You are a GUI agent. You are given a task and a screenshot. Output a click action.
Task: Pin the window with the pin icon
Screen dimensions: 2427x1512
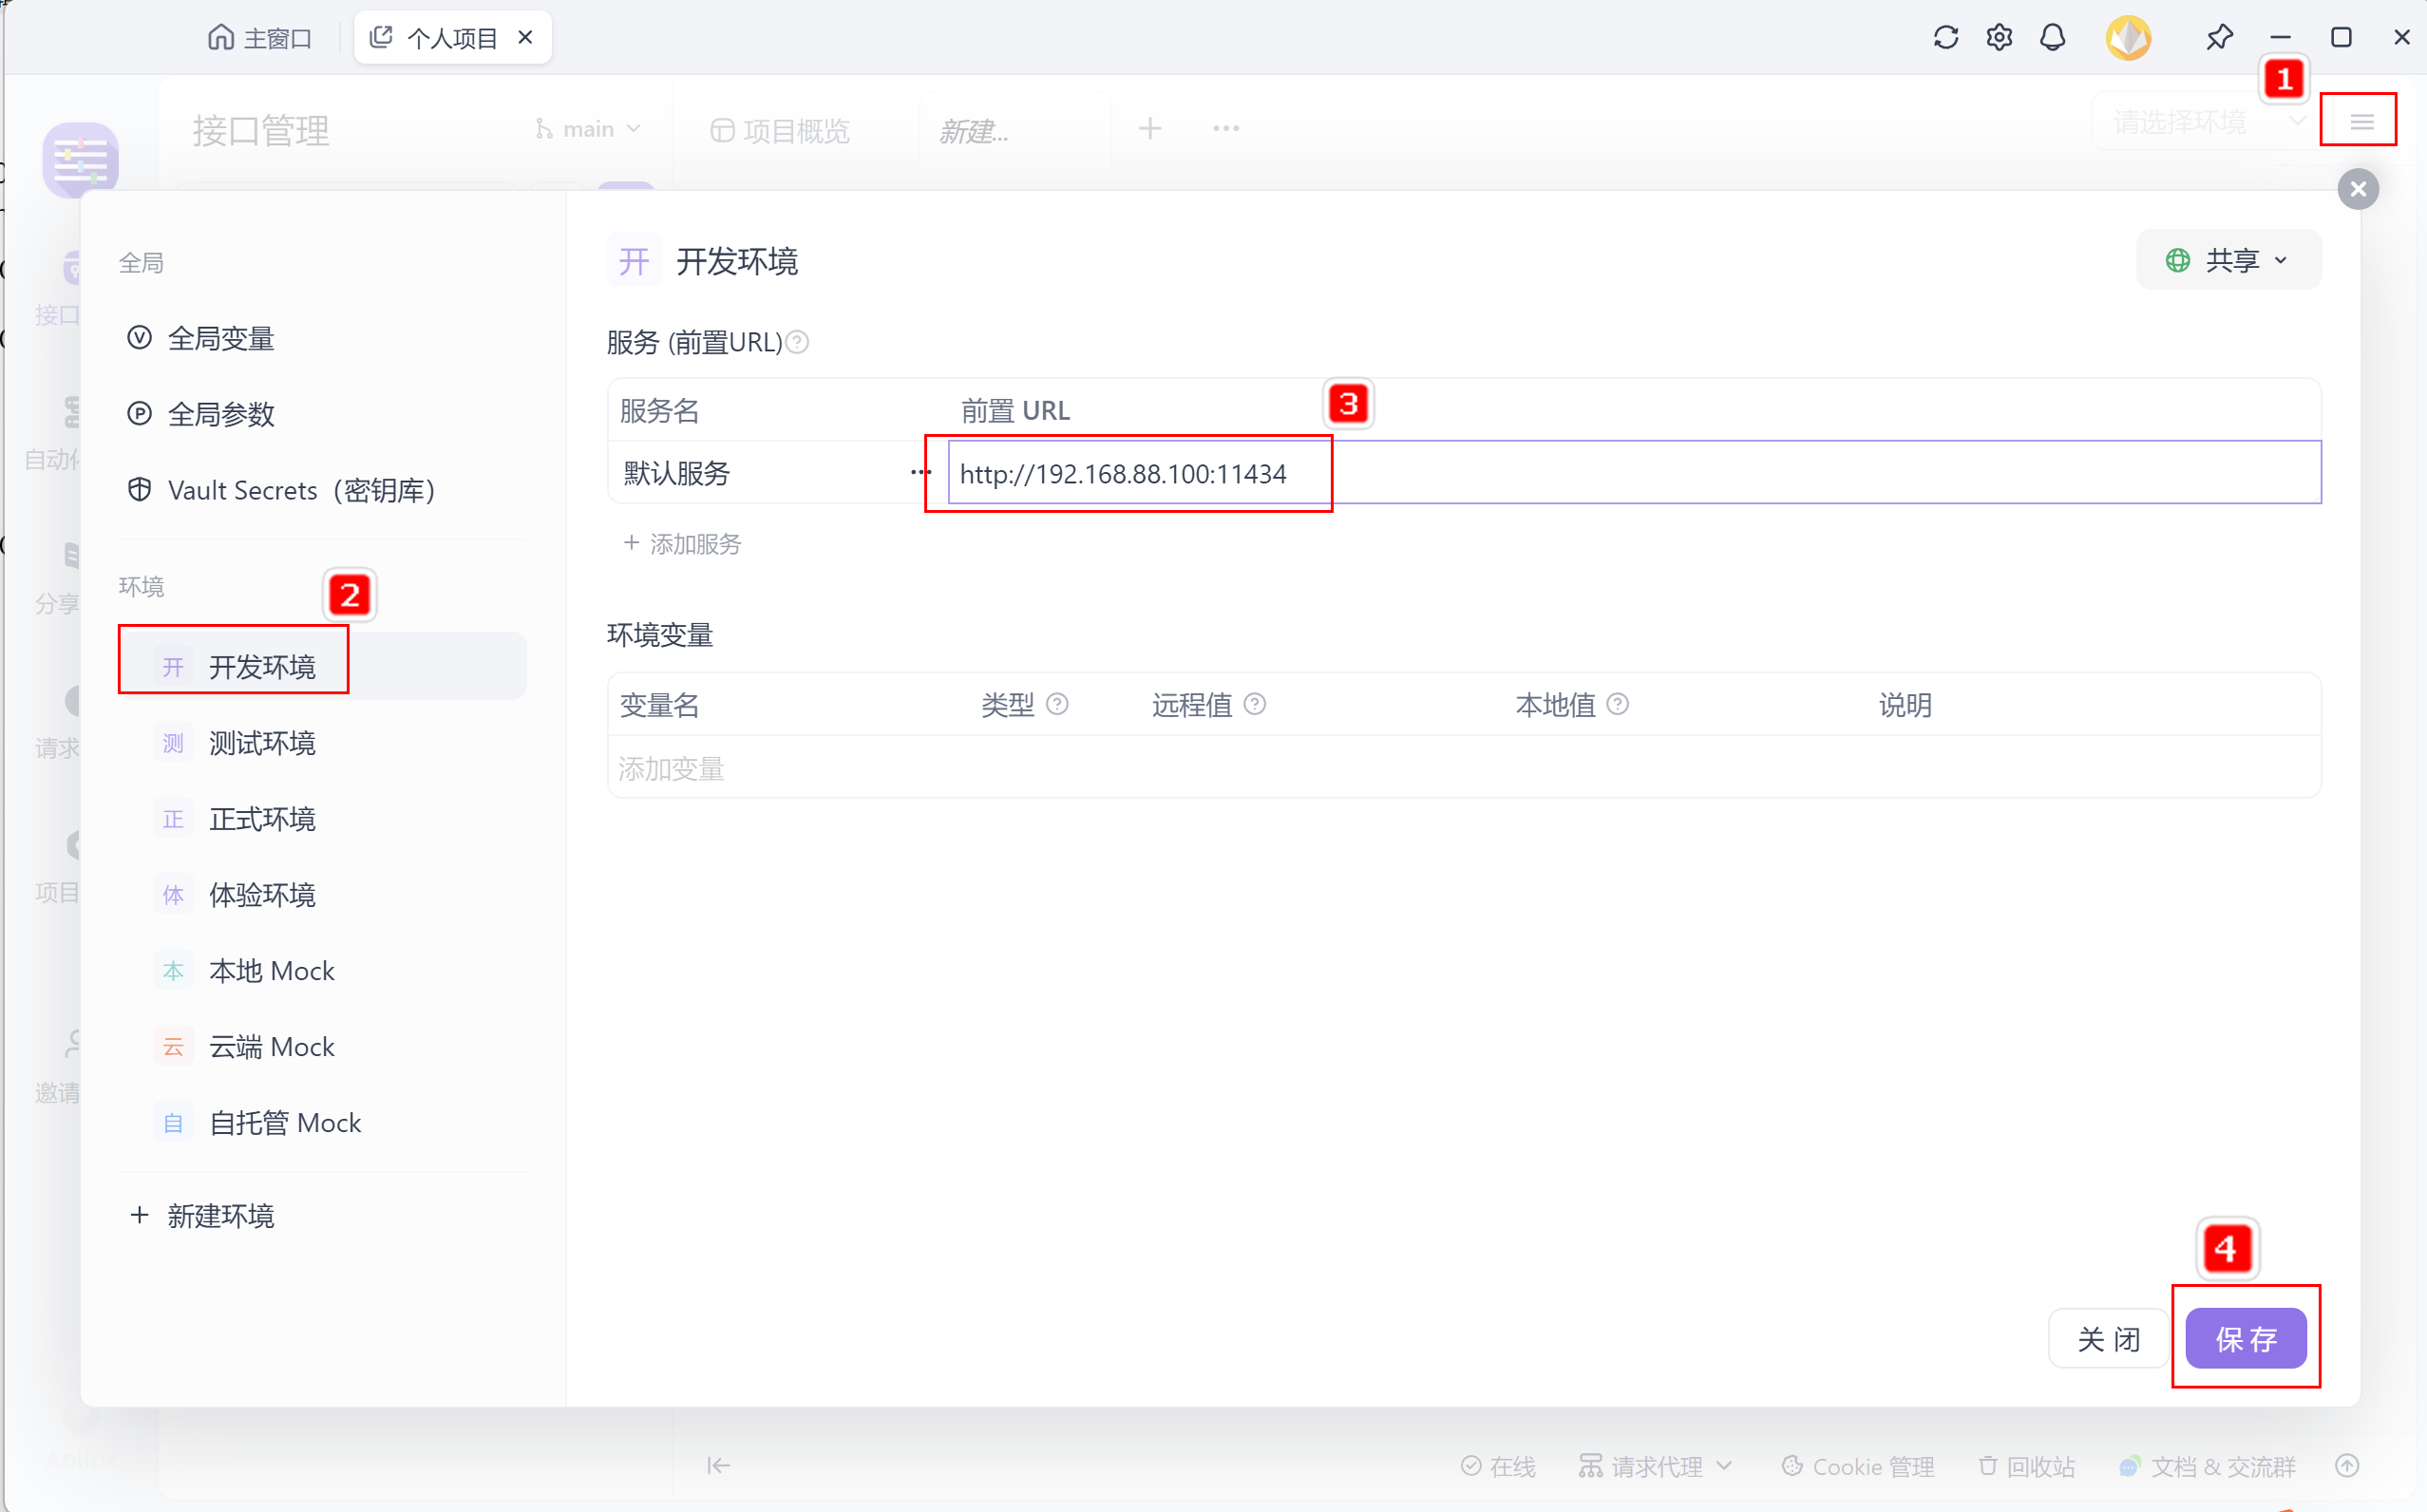[x=2218, y=38]
